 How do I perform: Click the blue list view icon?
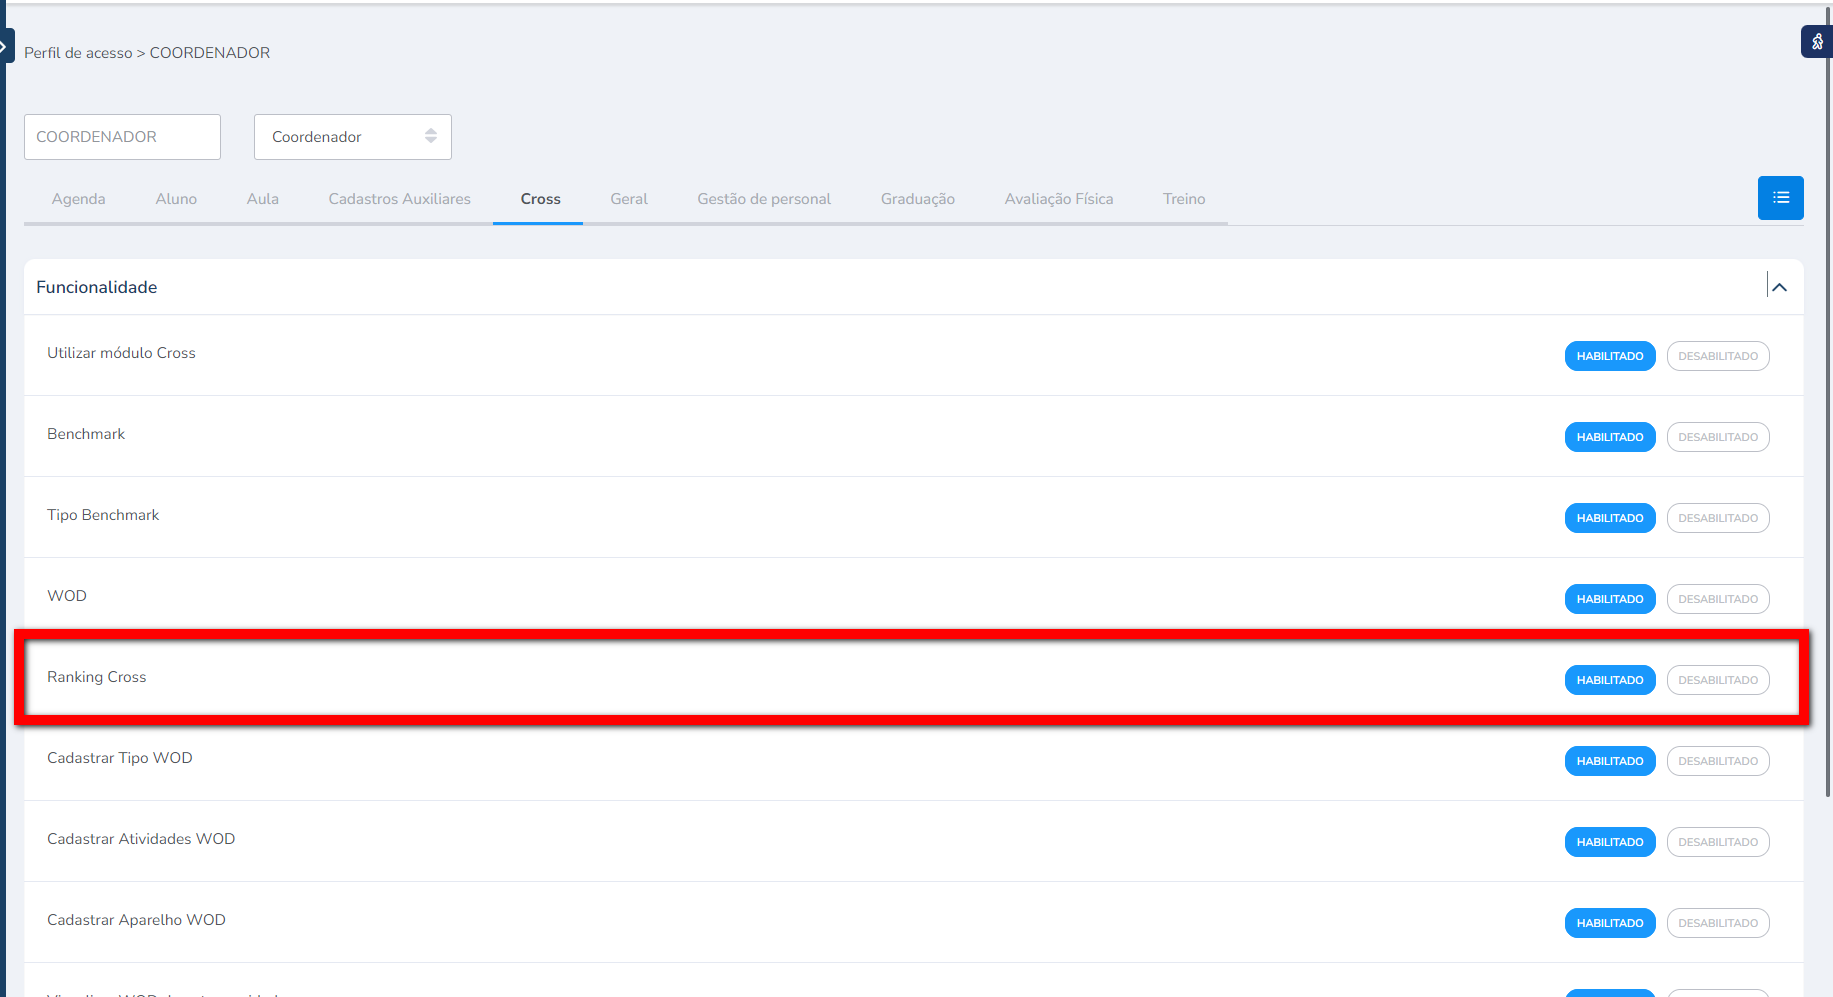point(1780,198)
